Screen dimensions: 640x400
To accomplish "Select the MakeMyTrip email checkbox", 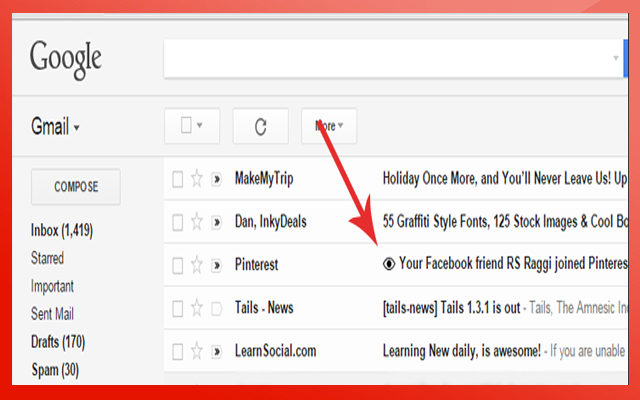I will pos(178,180).
